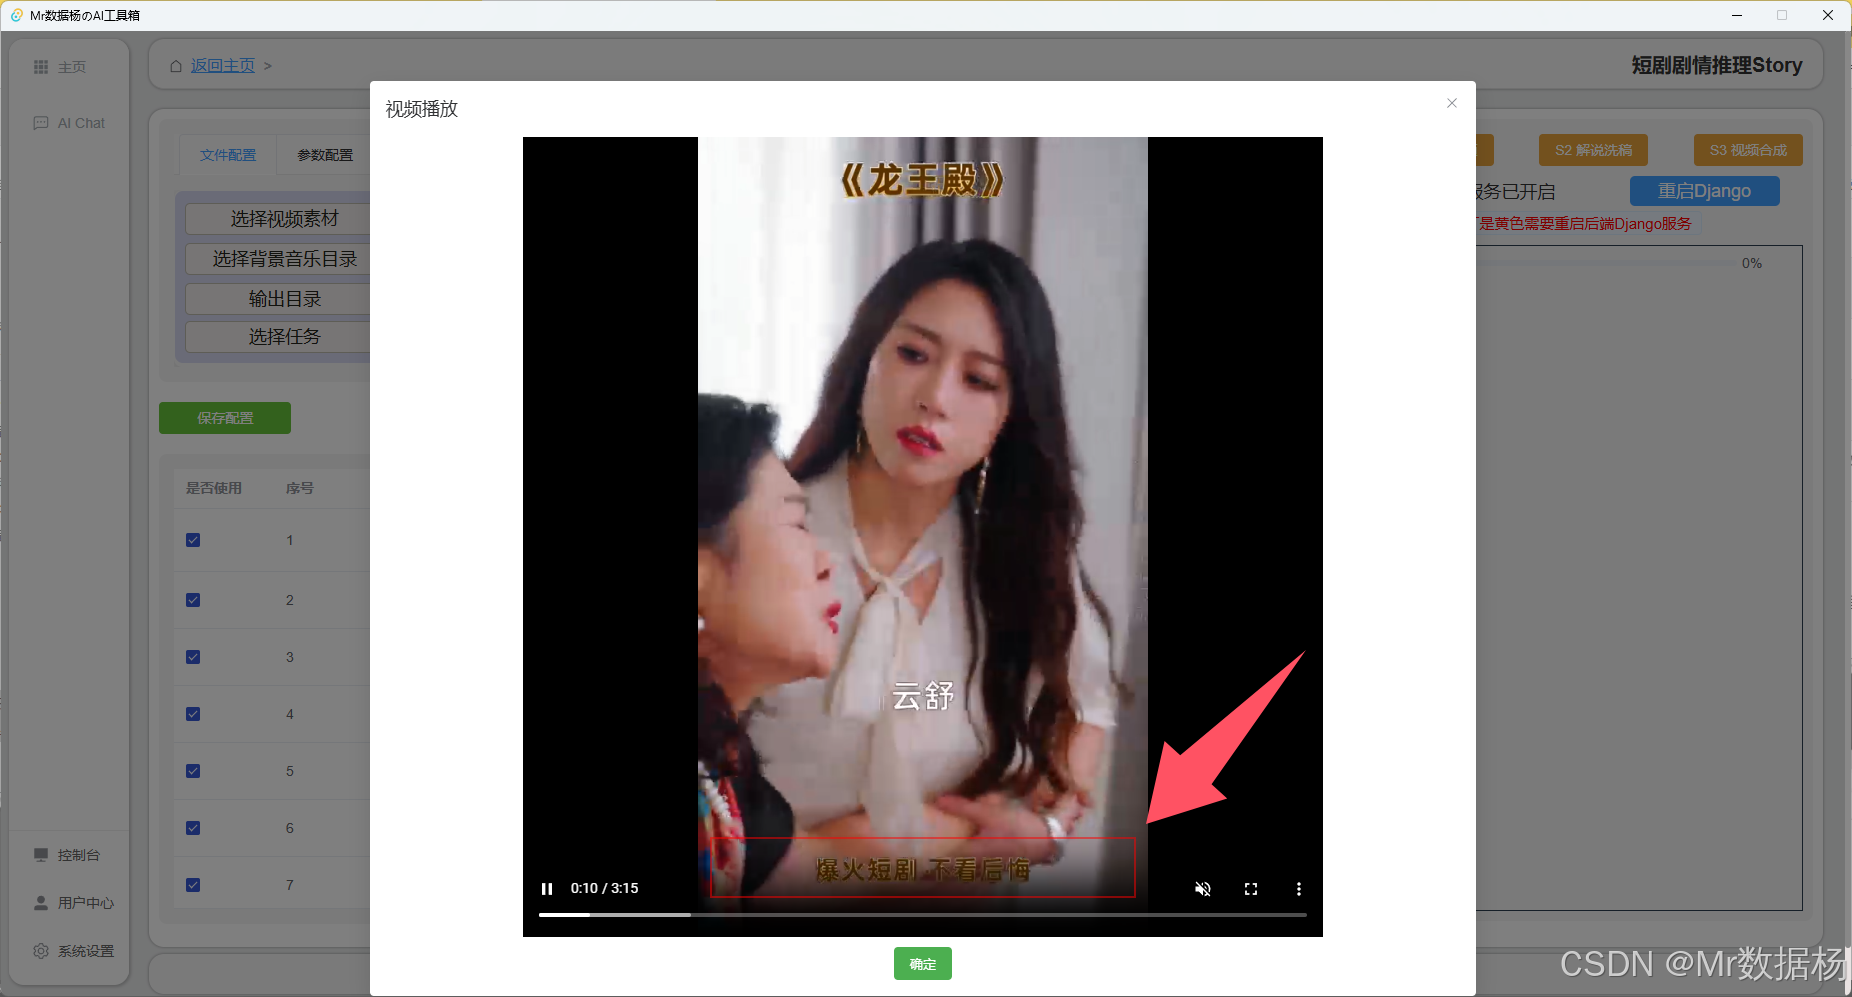This screenshot has width=1852, height=997.
Task: Click the red Django restart warning text
Action: 1584,223
